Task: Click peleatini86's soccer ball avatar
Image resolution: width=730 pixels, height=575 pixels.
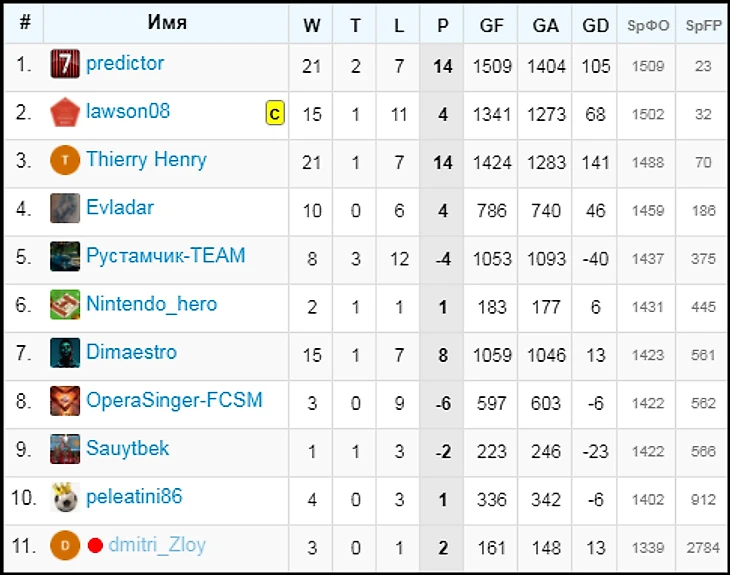Action: point(65,497)
